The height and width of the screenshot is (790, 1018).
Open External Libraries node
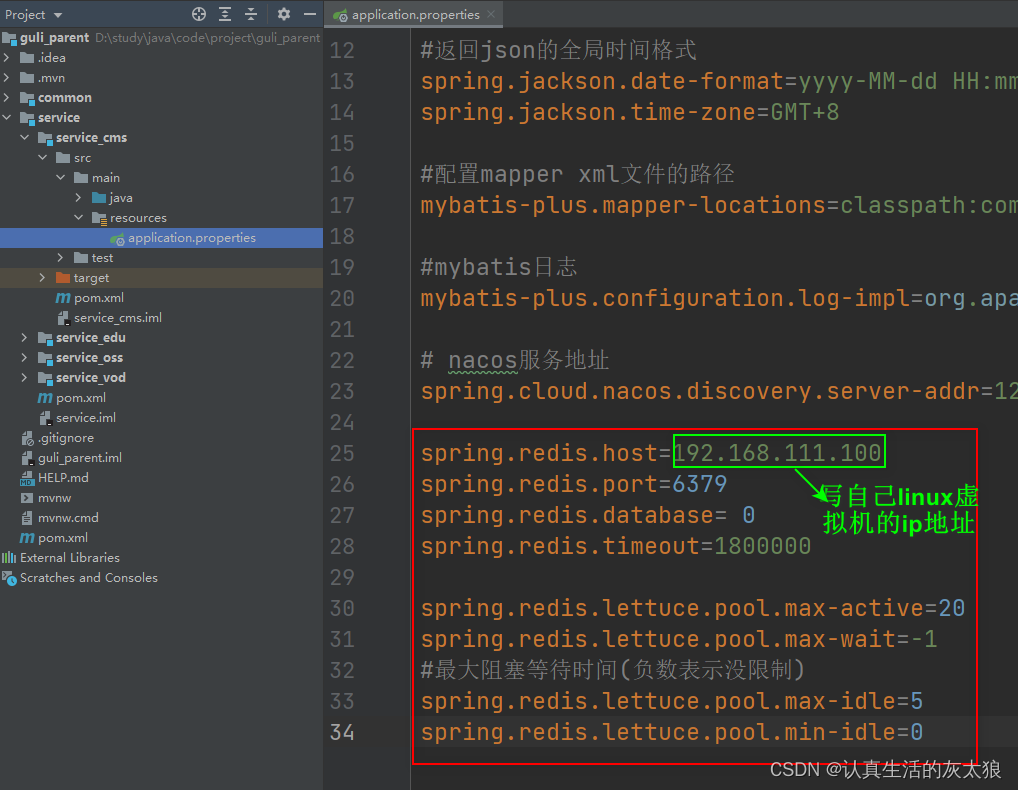[x=69, y=558]
